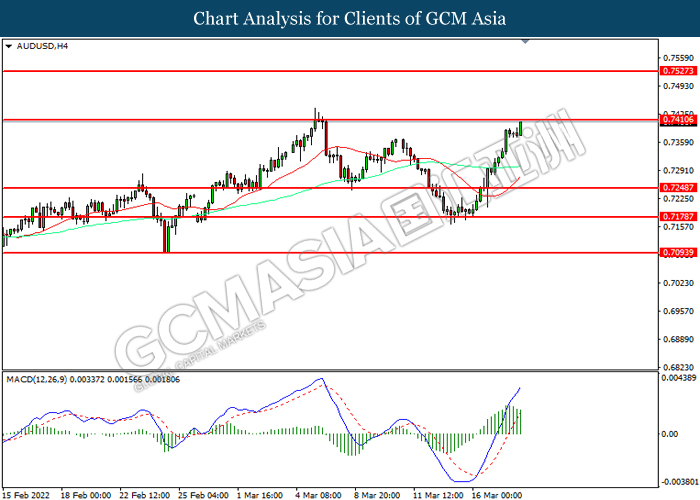700x500 pixels.
Task: Click the 0.69570 price axis value
Action: pos(679,311)
